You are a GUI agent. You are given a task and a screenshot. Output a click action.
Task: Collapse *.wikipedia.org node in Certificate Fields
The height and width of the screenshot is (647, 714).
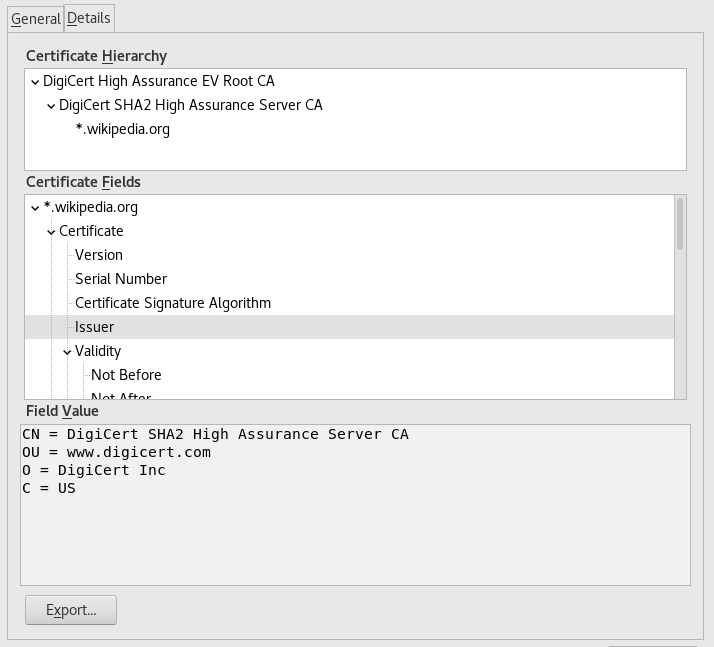click(x=35, y=208)
